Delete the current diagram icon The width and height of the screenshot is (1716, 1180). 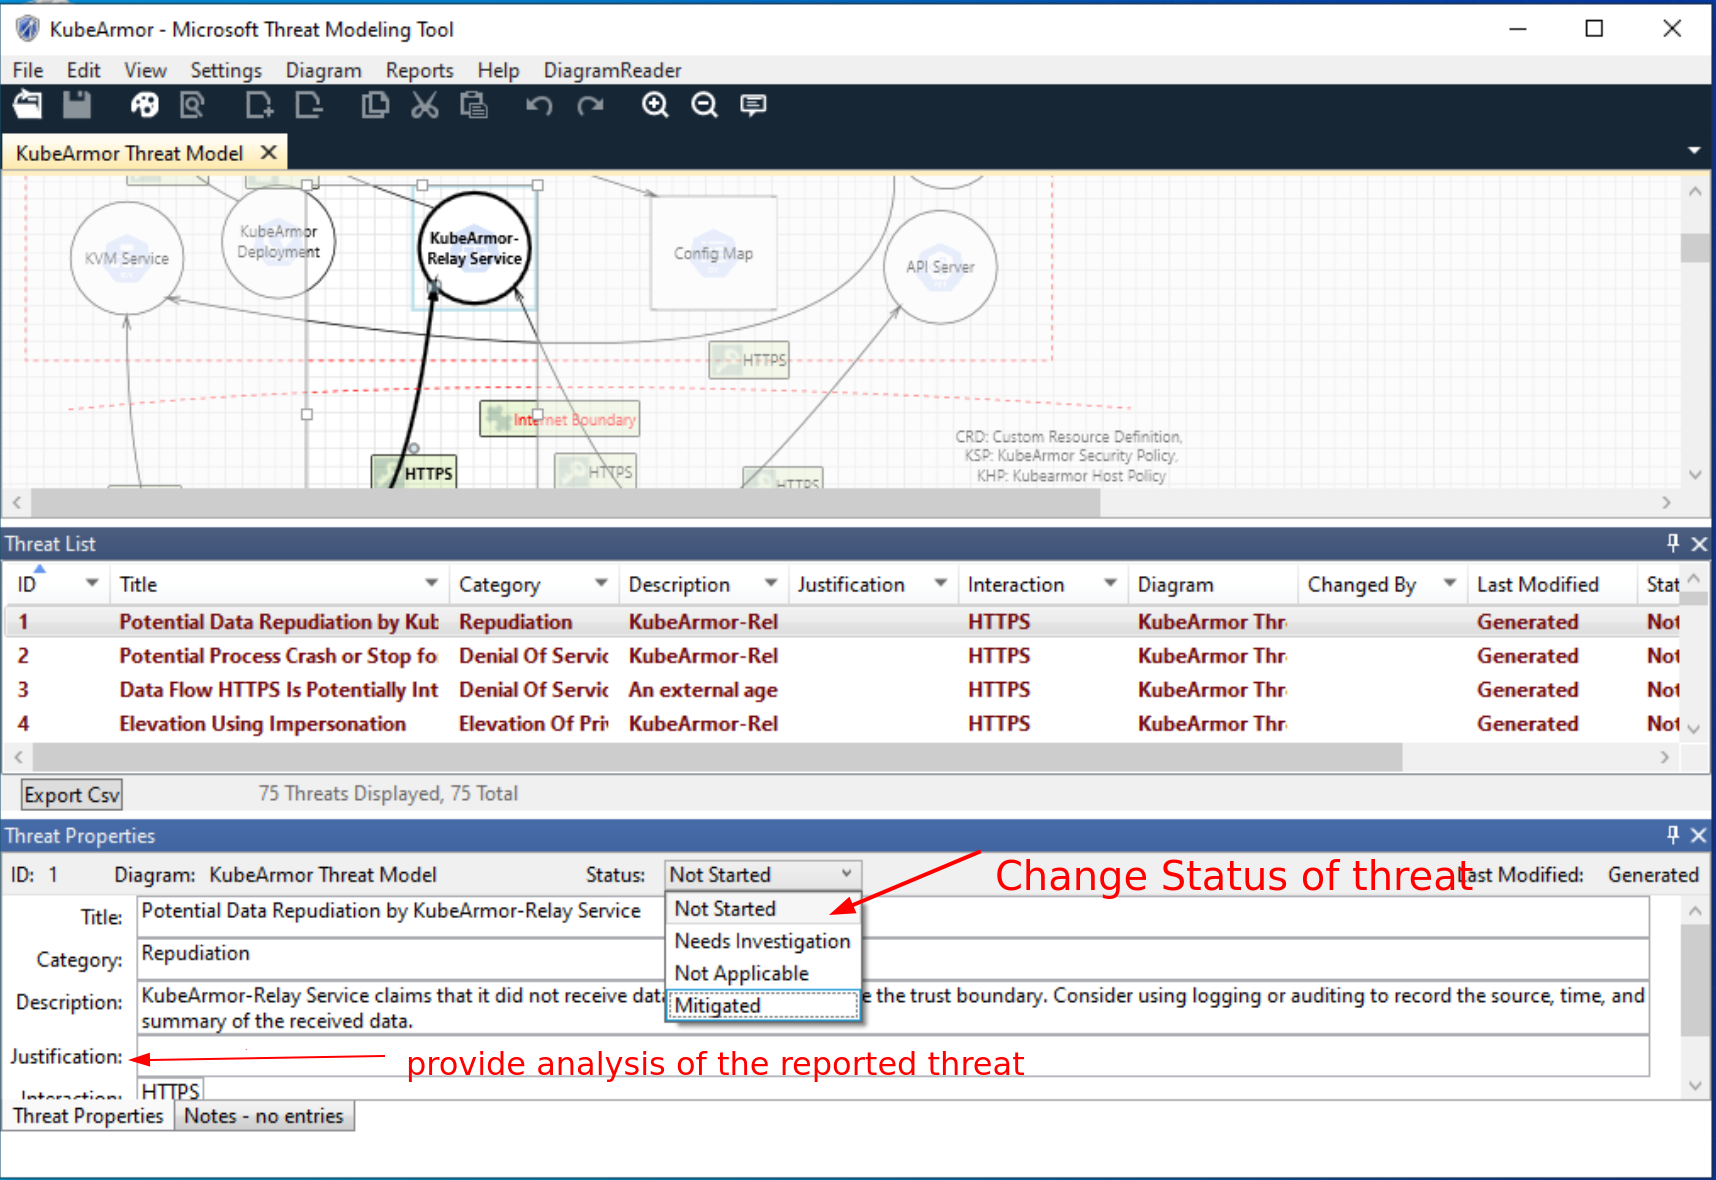309,105
